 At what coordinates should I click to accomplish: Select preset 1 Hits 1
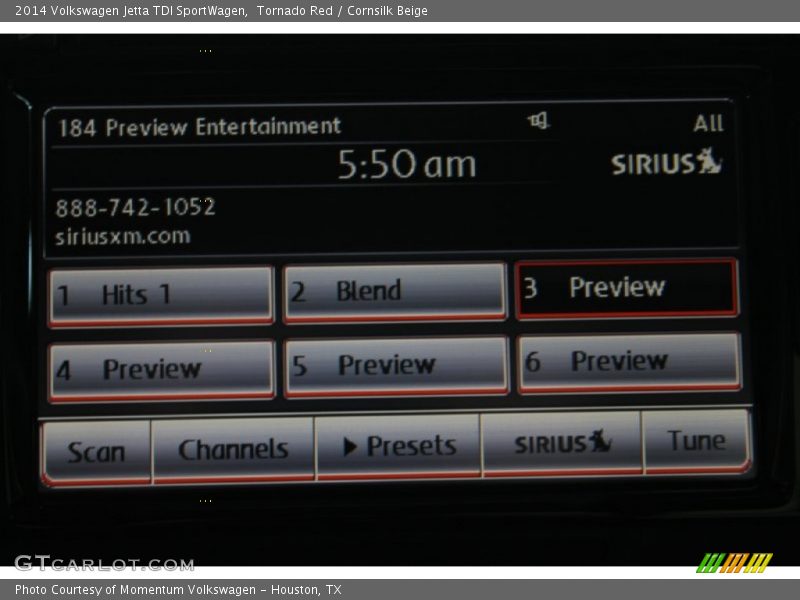click(161, 296)
